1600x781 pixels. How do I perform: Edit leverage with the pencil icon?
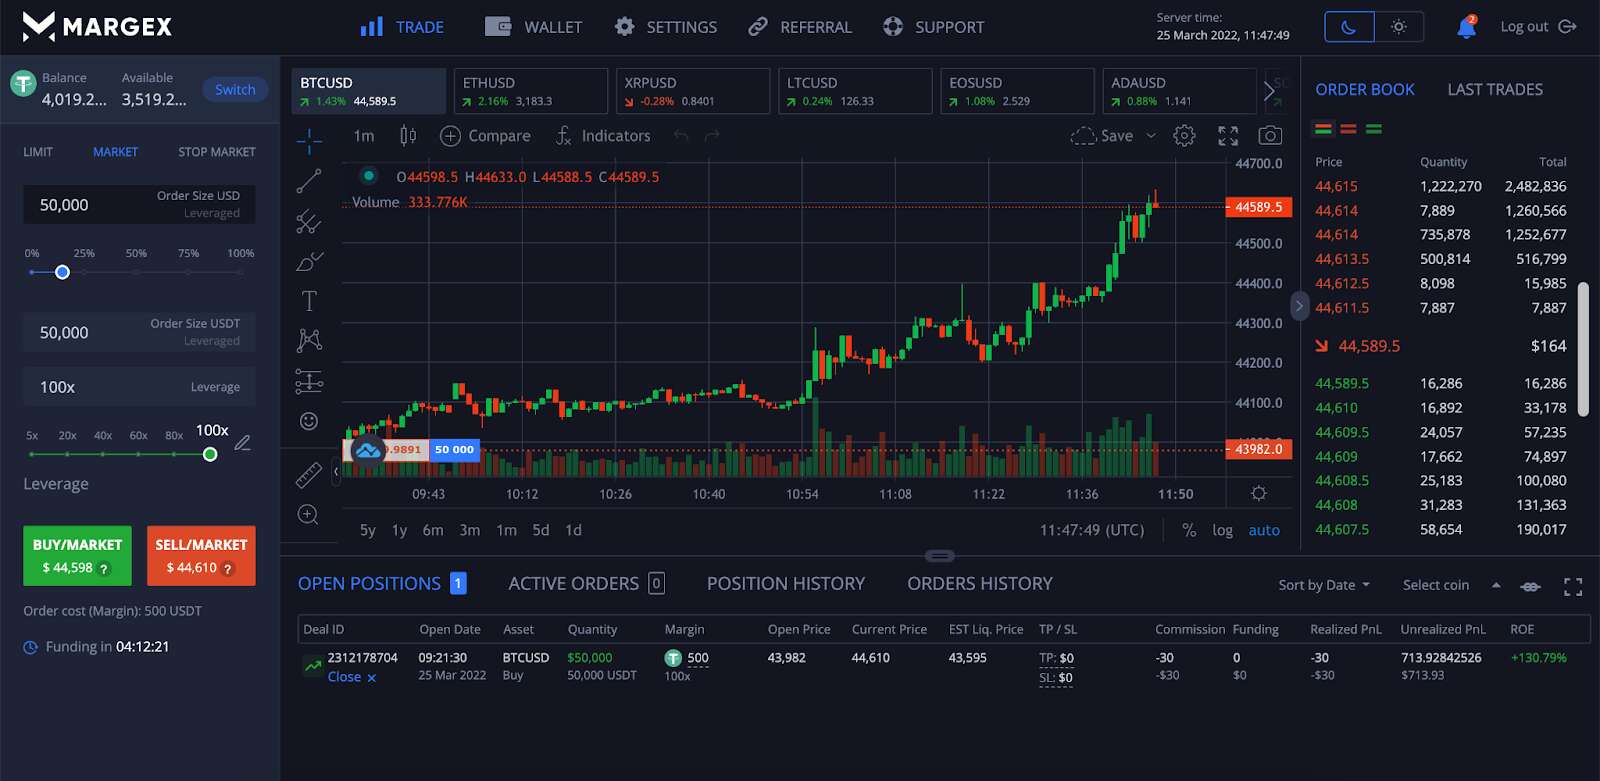click(x=242, y=442)
